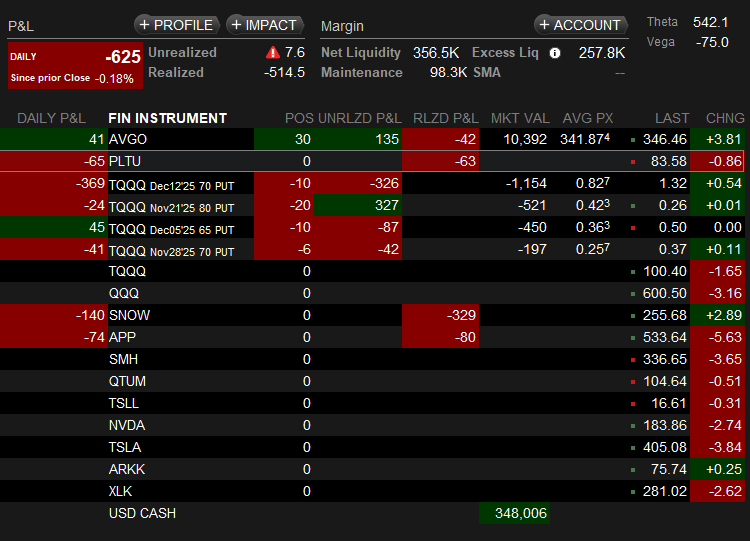Image resolution: width=750 pixels, height=541 pixels.
Task: Click the Net Liquidity value 356.5K
Action: pos(436,53)
